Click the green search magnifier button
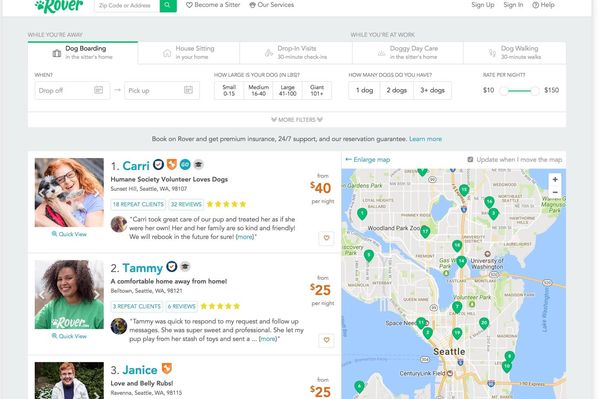 pyautogui.click(x=168, y=5)
